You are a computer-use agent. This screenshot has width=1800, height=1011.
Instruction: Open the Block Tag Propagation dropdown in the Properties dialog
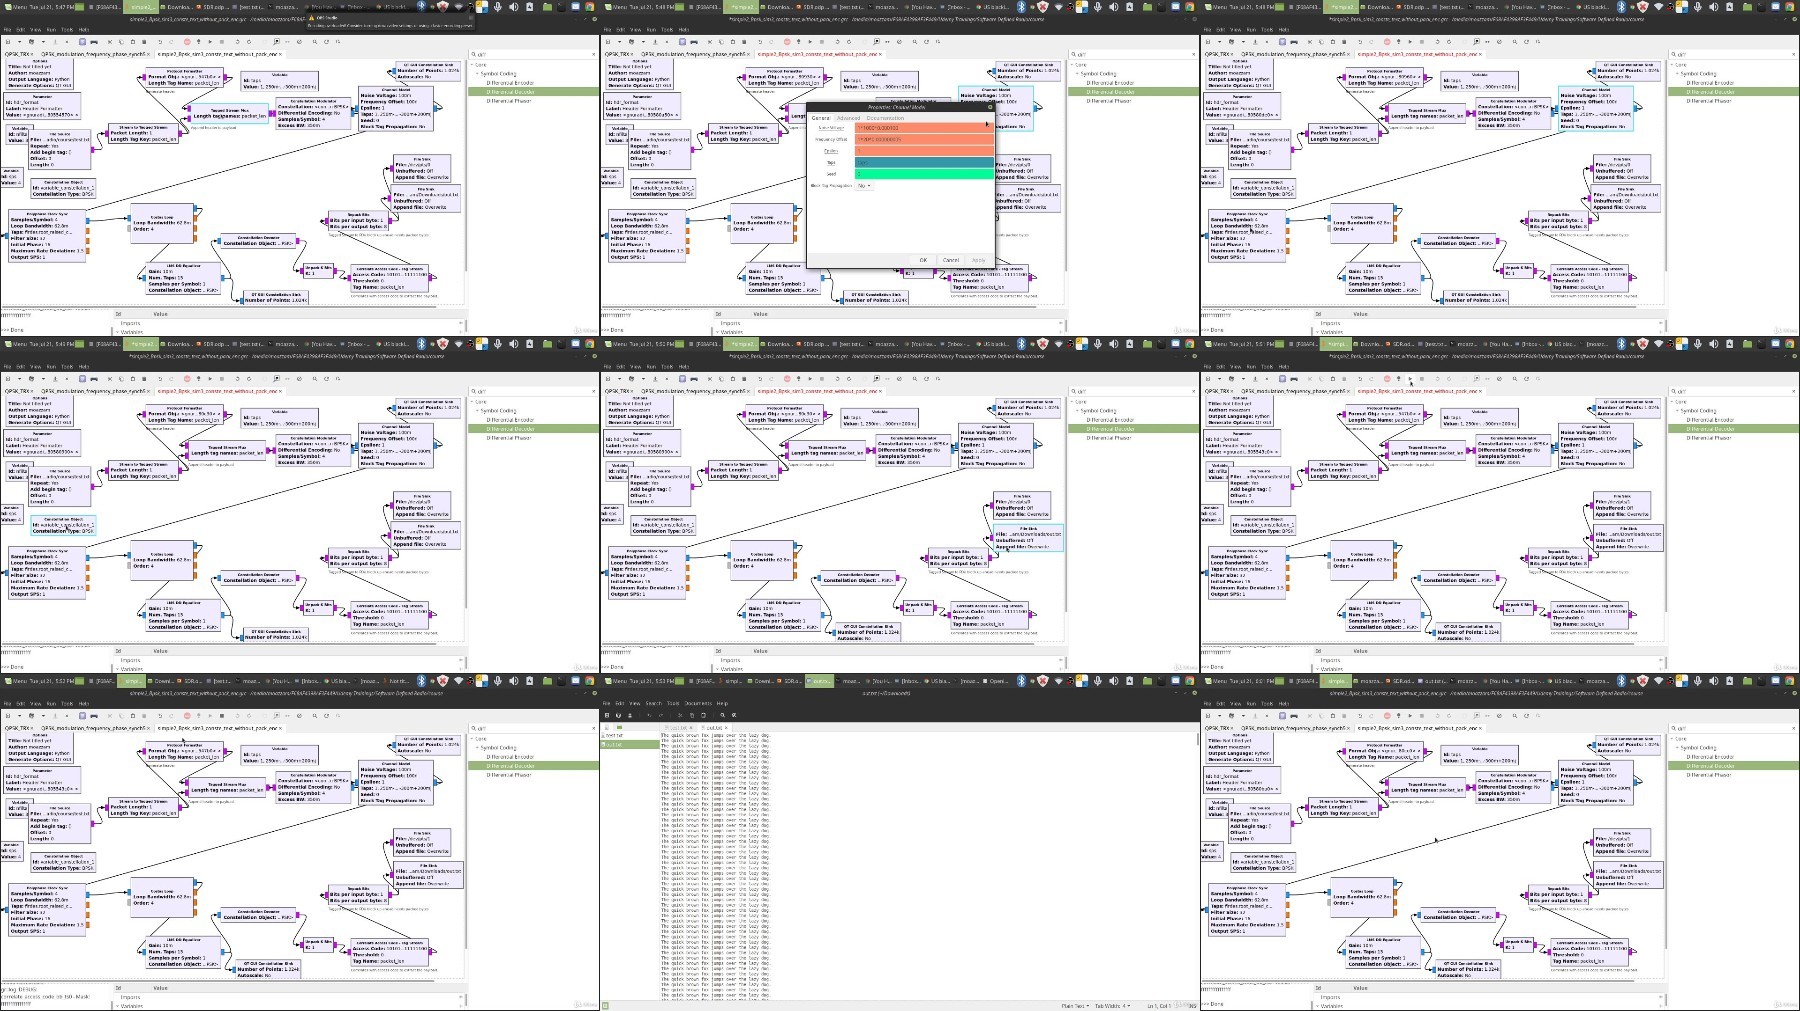pos(864,186)
